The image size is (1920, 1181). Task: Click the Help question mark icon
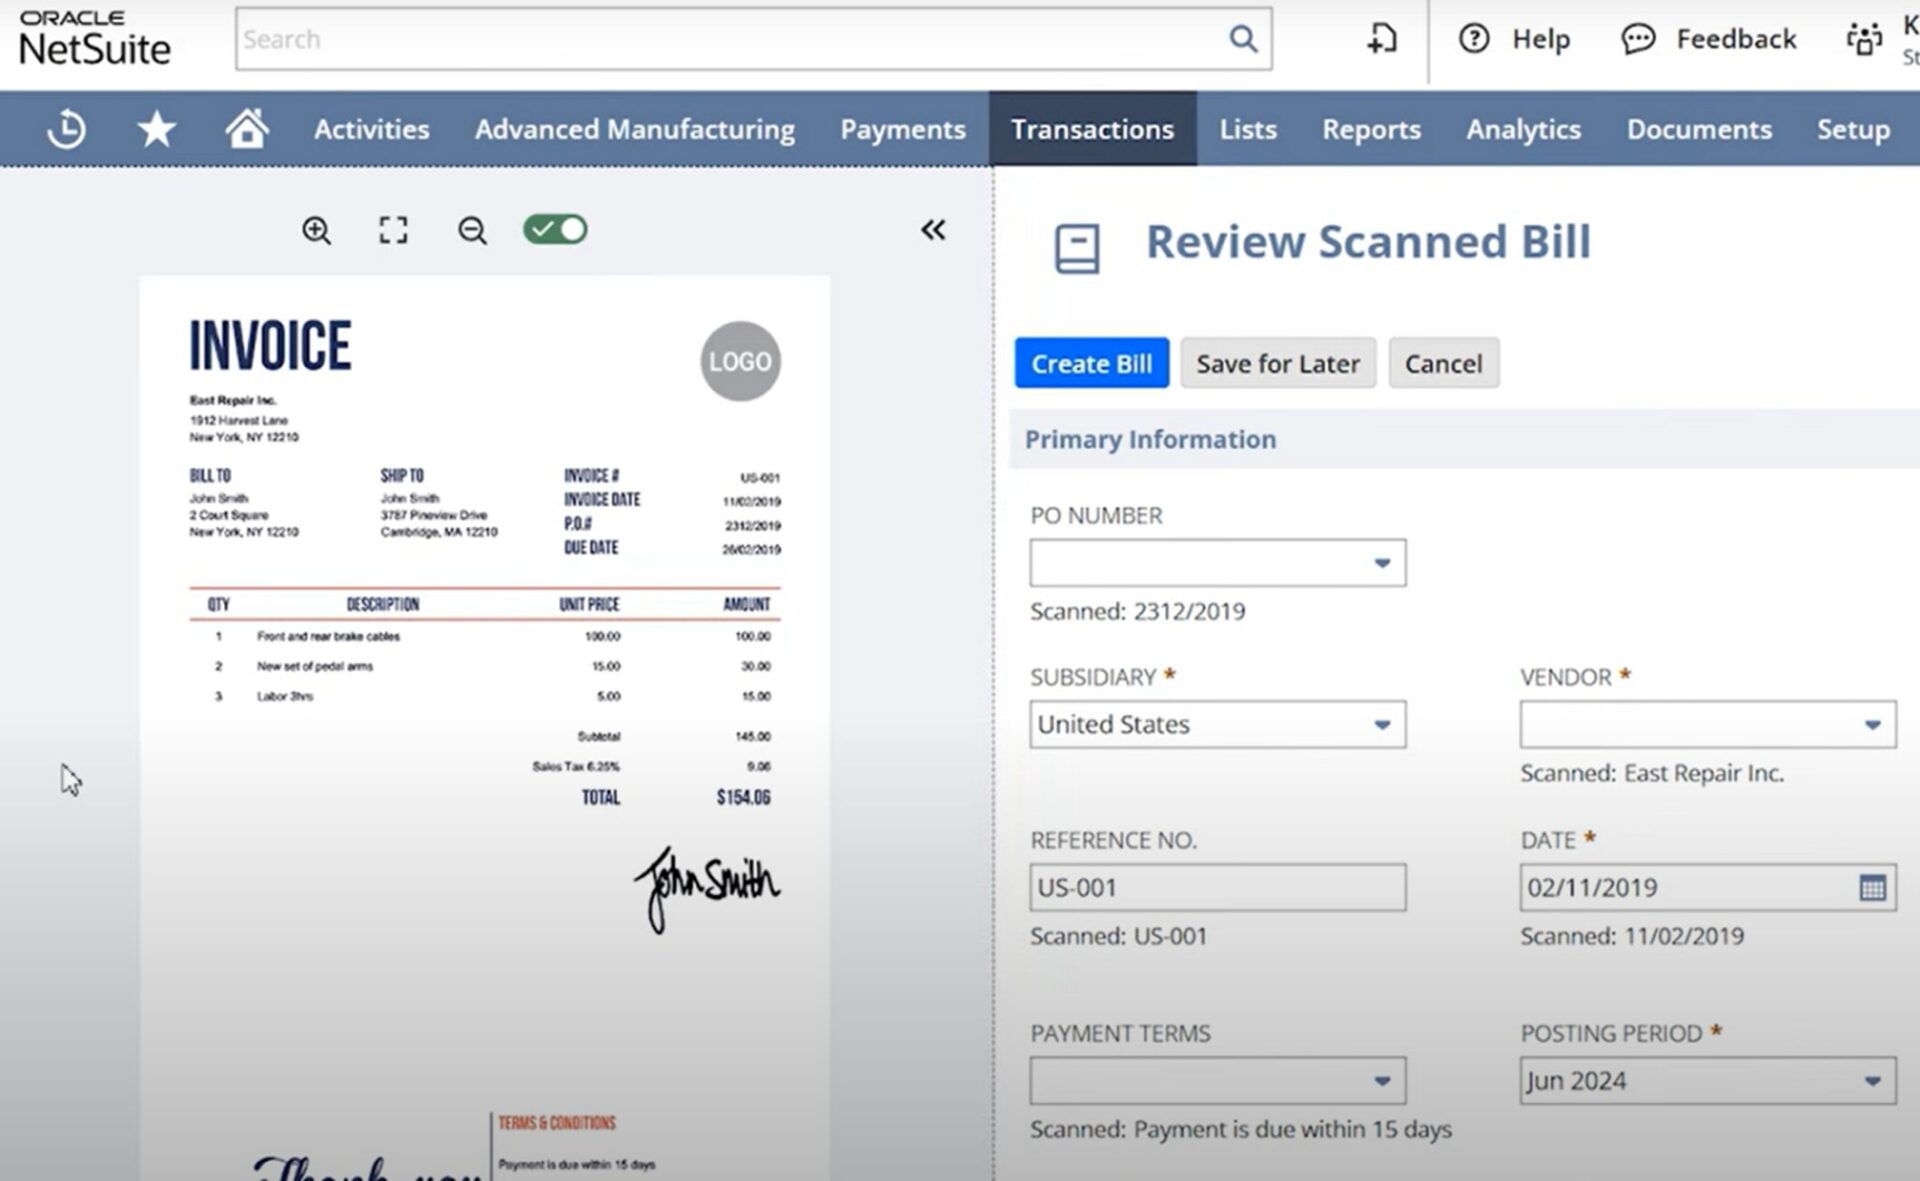[1474, 39]
